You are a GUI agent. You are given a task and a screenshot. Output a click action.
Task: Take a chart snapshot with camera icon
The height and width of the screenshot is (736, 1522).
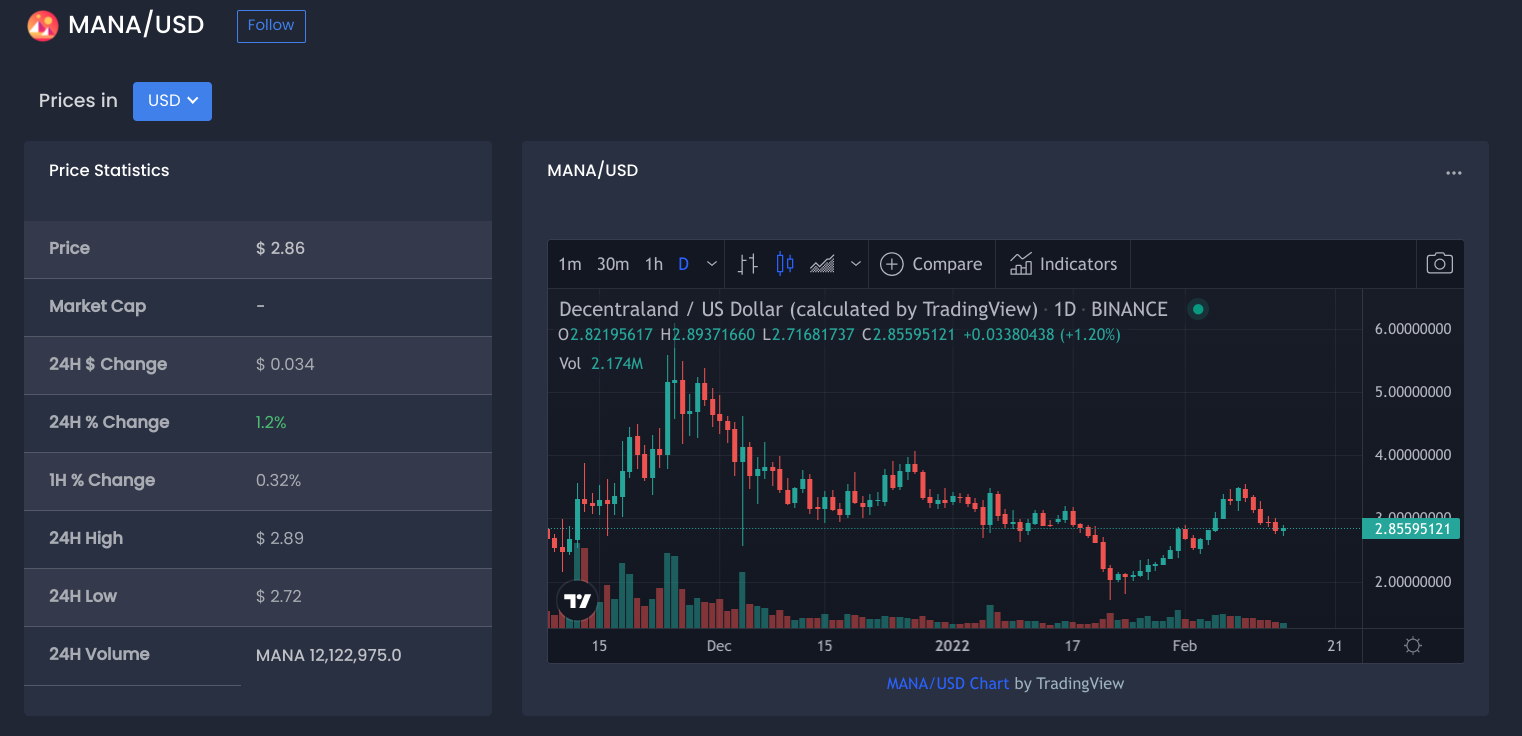(x=1439, y=263)
